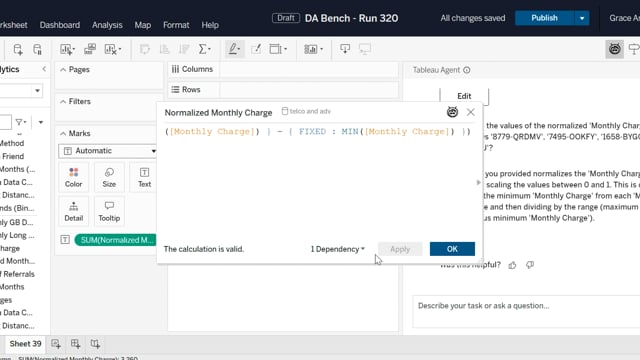This screenshot has height=360, width=640.
Task: Click the OK button in calculation dialog
Action: click(452, 249)
